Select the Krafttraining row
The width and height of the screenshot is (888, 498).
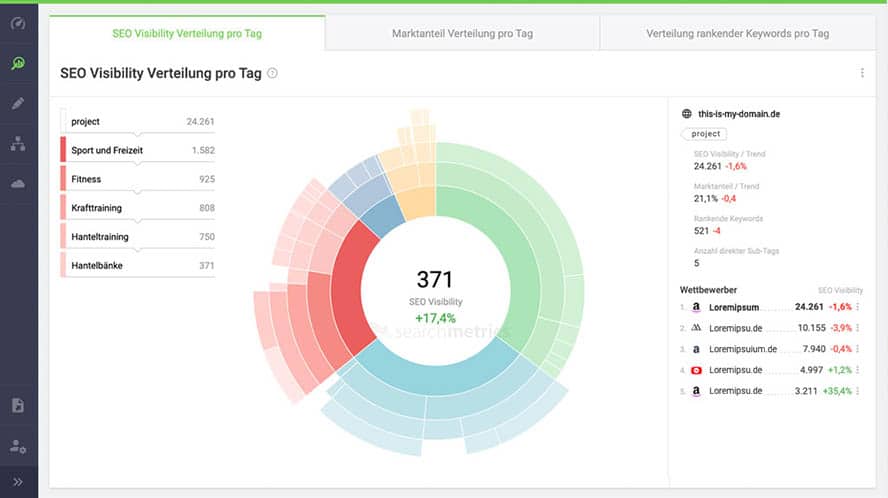138,208
